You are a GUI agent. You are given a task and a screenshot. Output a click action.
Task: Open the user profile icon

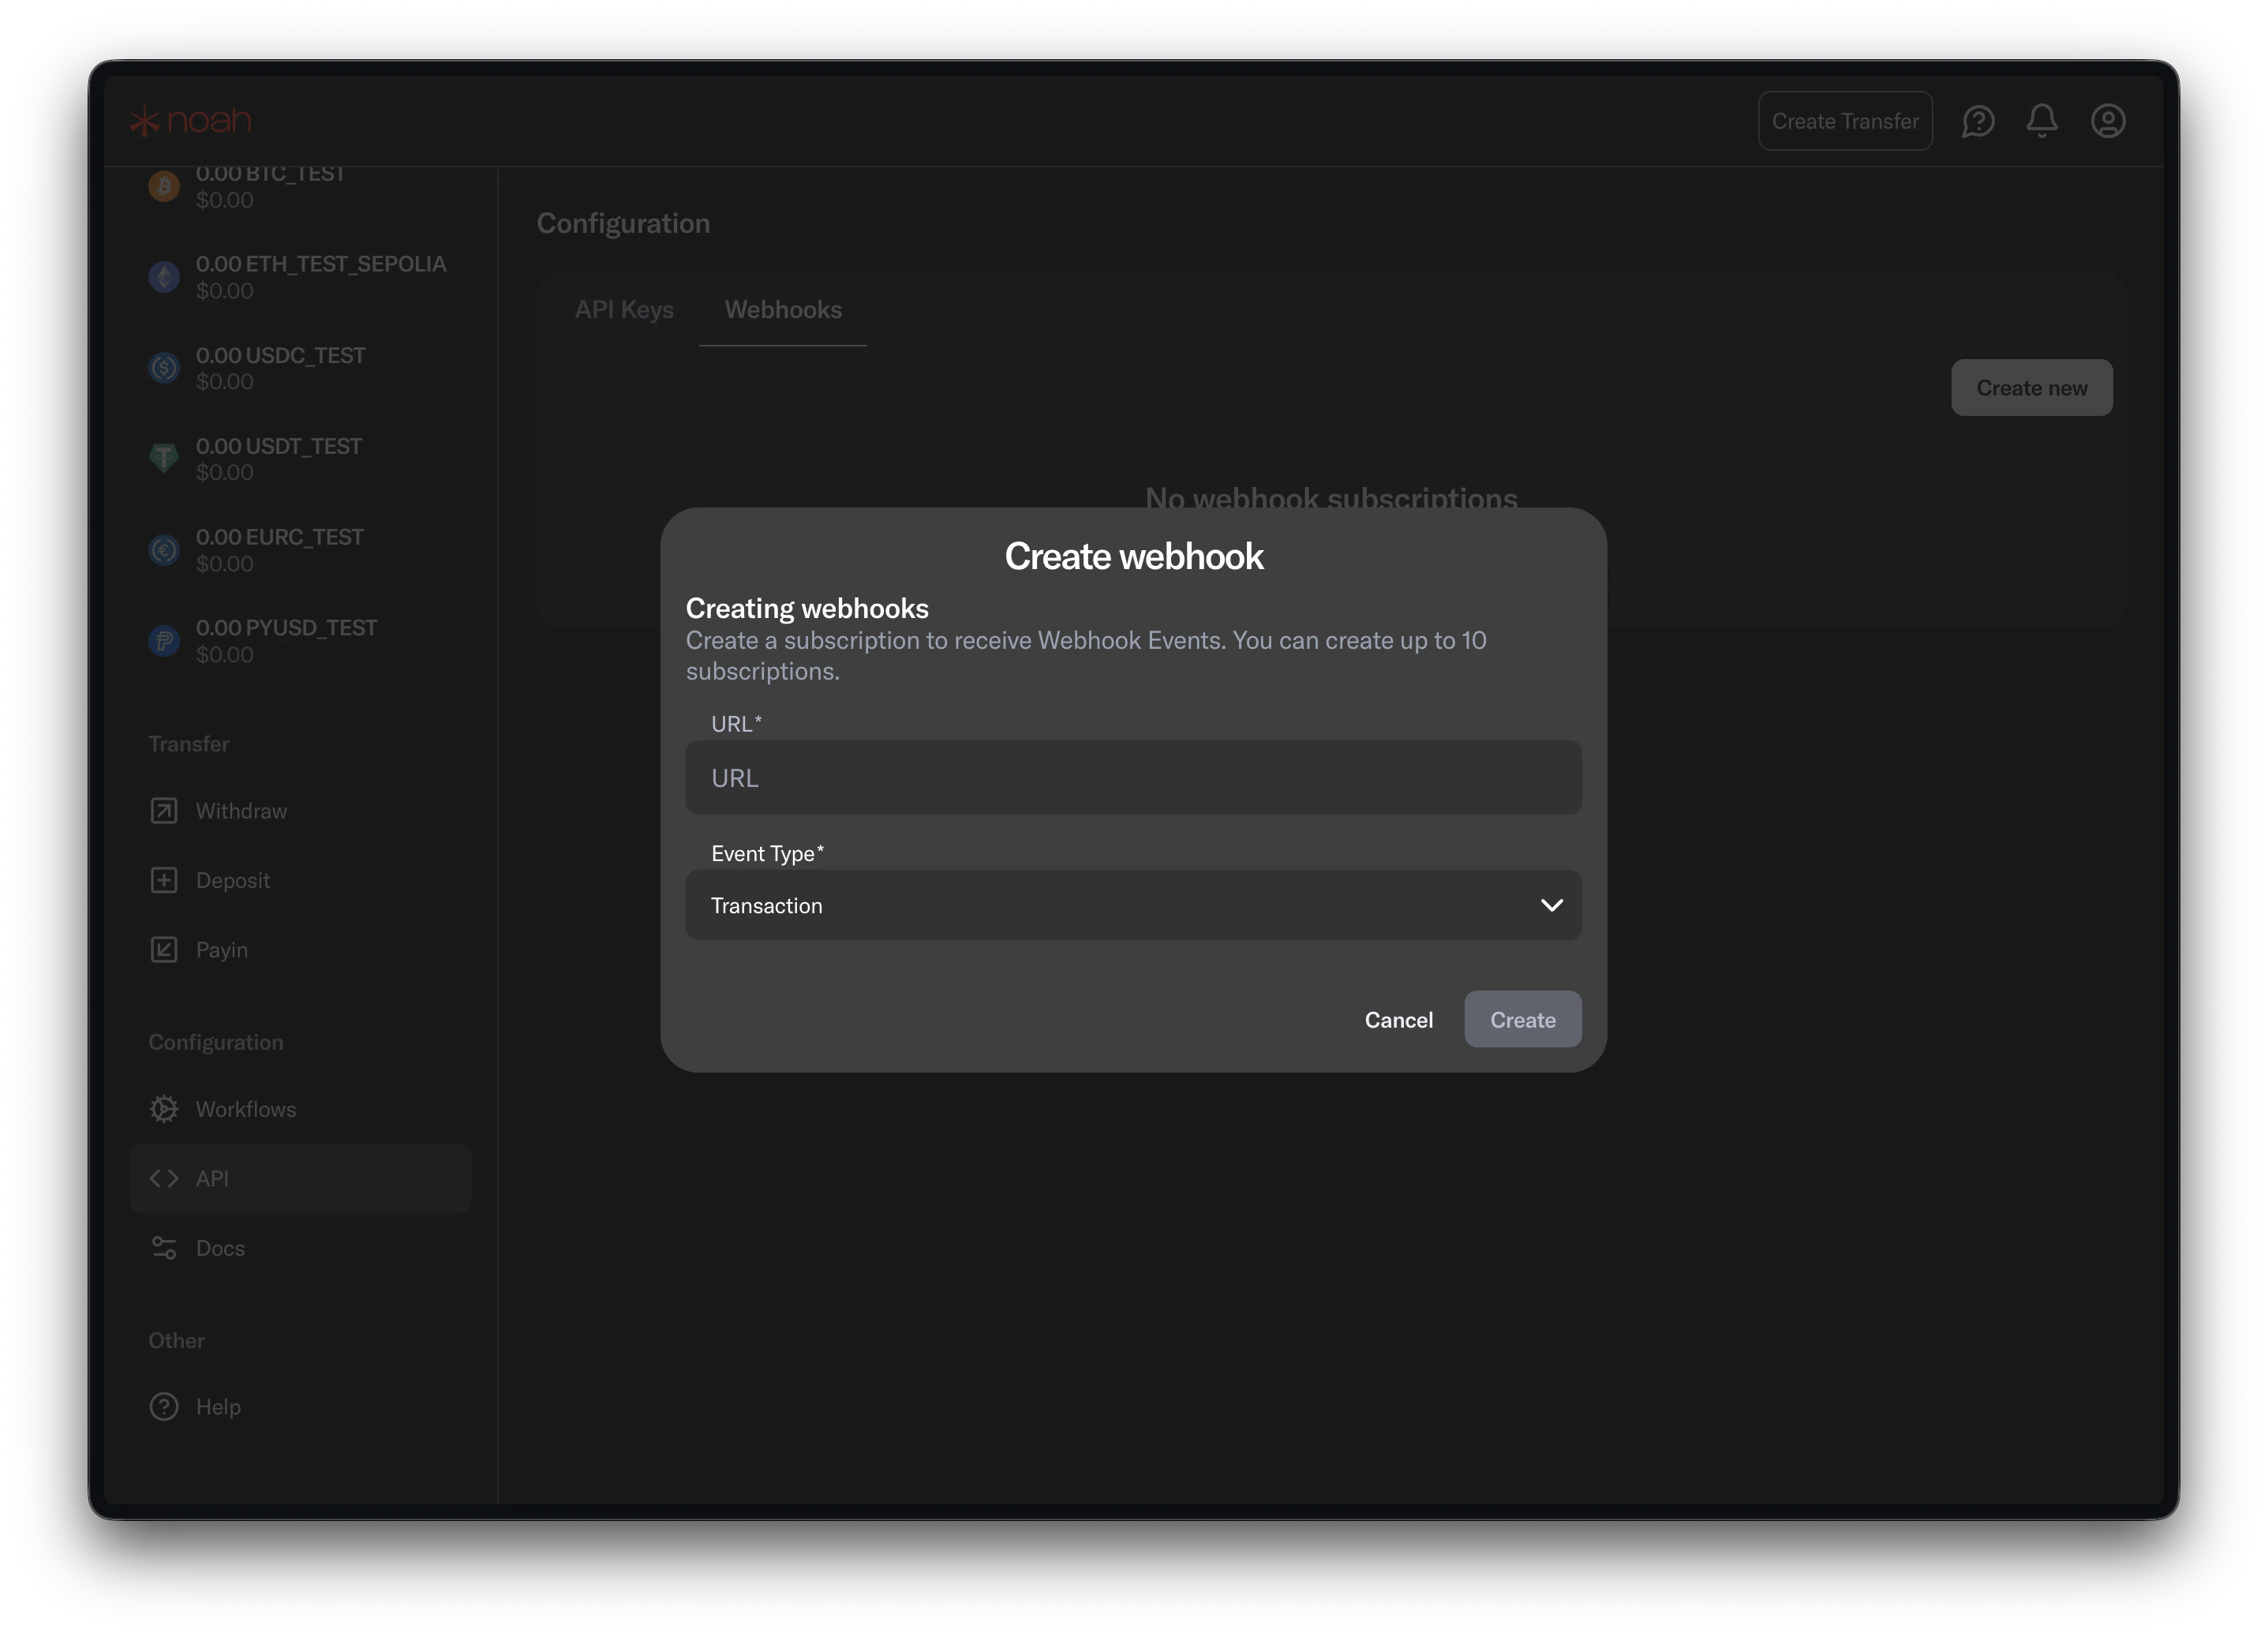tap(2108, 120)
